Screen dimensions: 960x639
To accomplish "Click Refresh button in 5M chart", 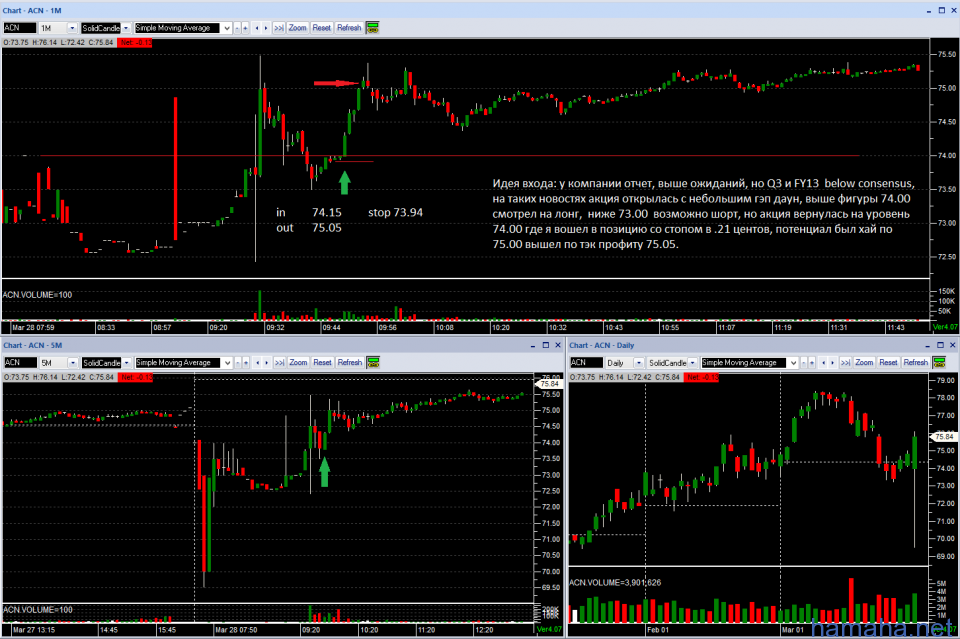I will tap(350, 362).
